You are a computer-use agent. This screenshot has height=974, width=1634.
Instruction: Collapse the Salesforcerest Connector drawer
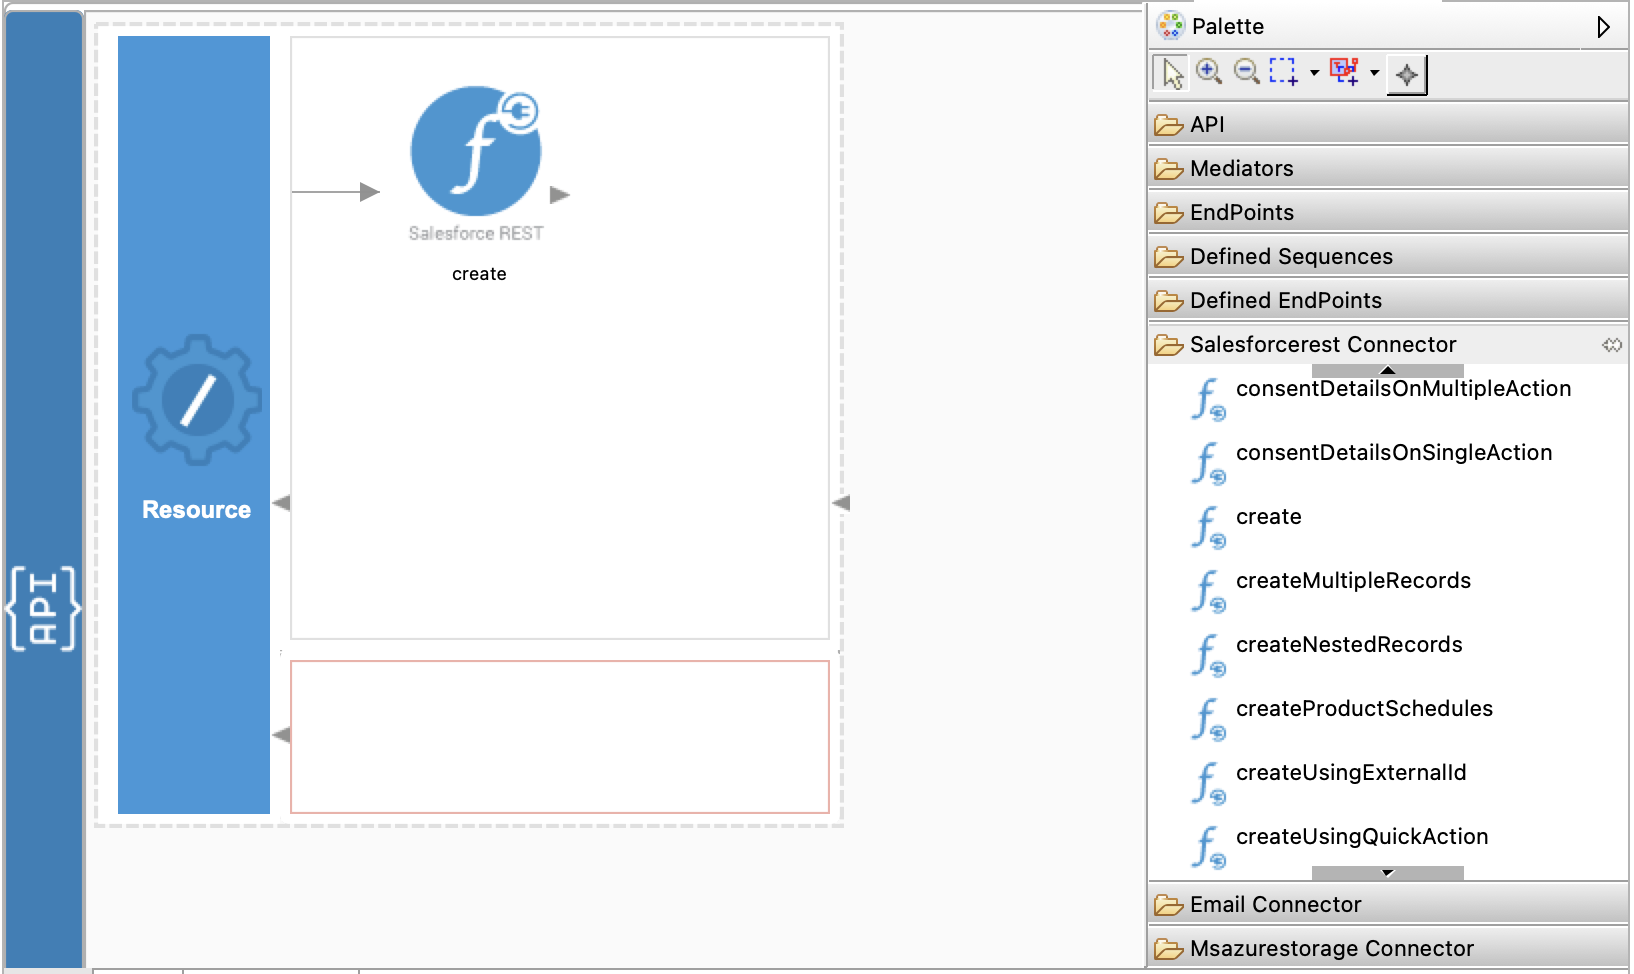click(1388, 344)
